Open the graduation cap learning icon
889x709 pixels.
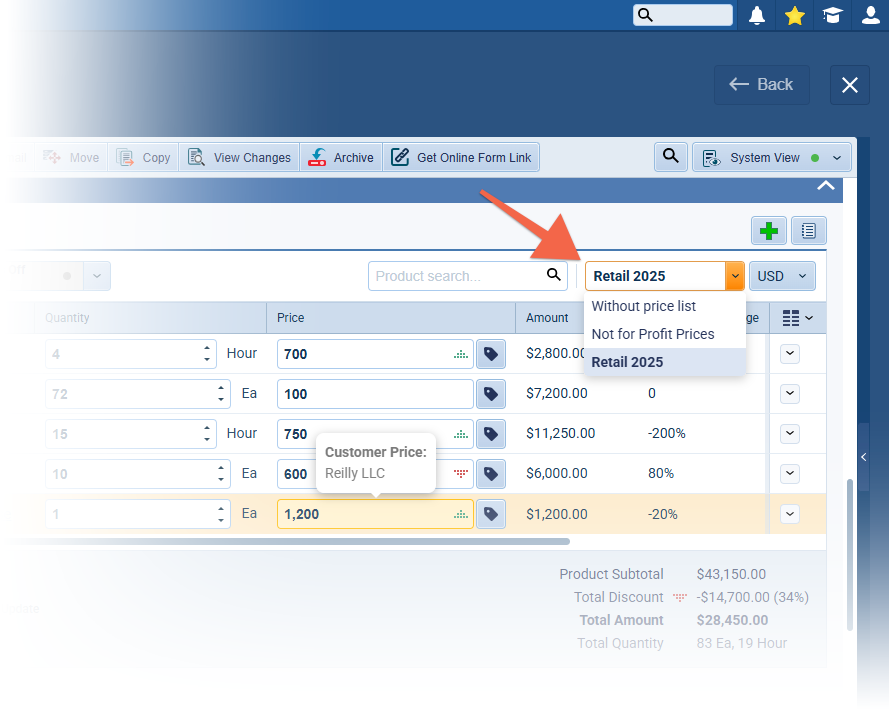(833, 15)
